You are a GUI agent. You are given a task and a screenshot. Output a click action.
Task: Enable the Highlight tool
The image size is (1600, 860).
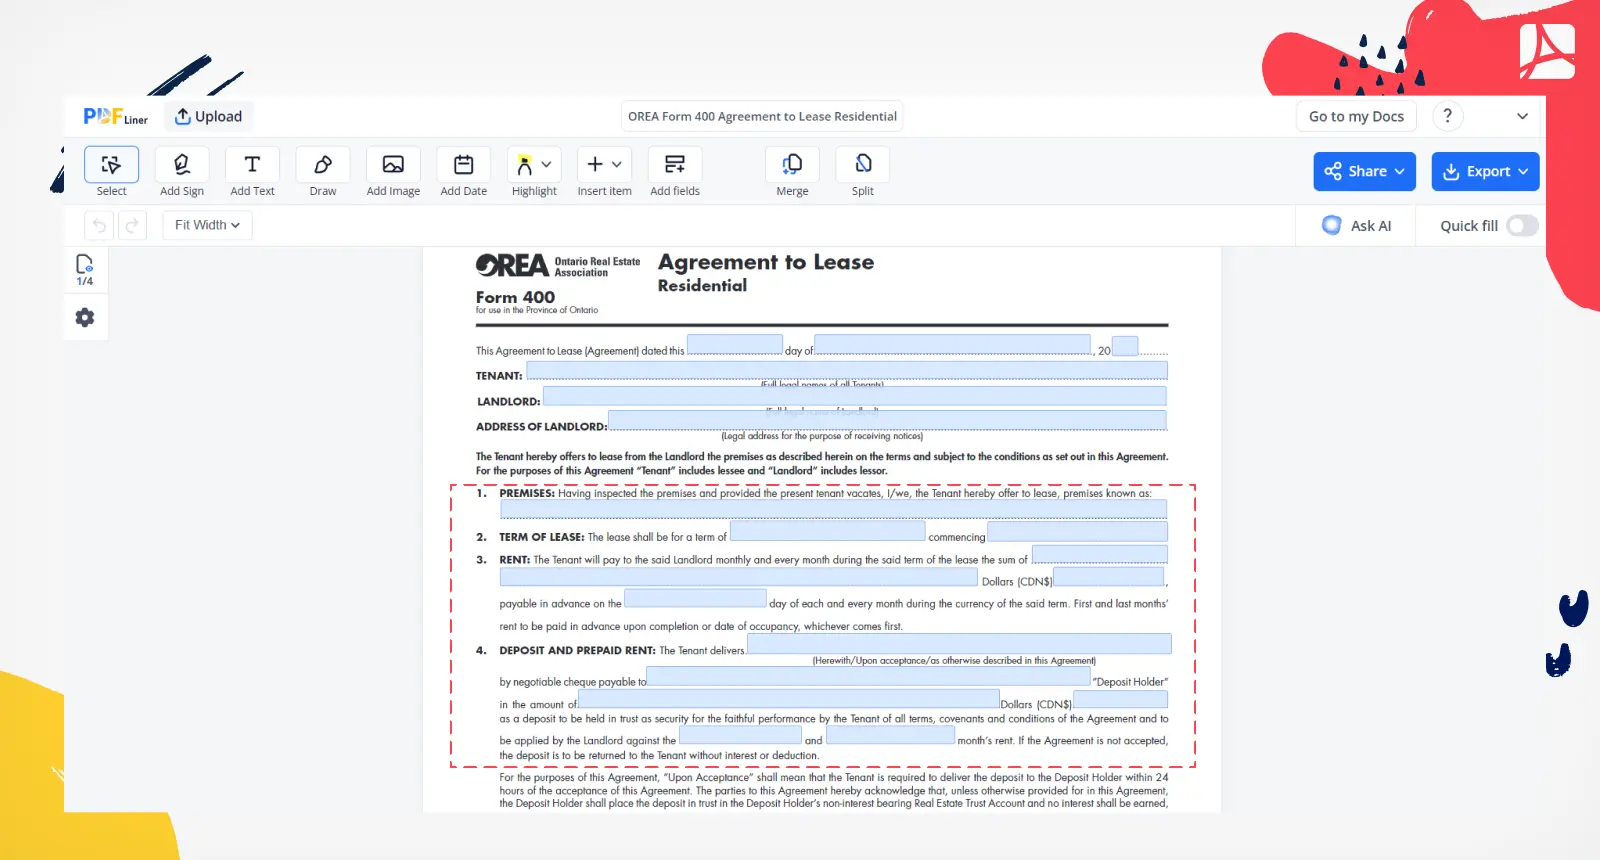click(525, 165)
